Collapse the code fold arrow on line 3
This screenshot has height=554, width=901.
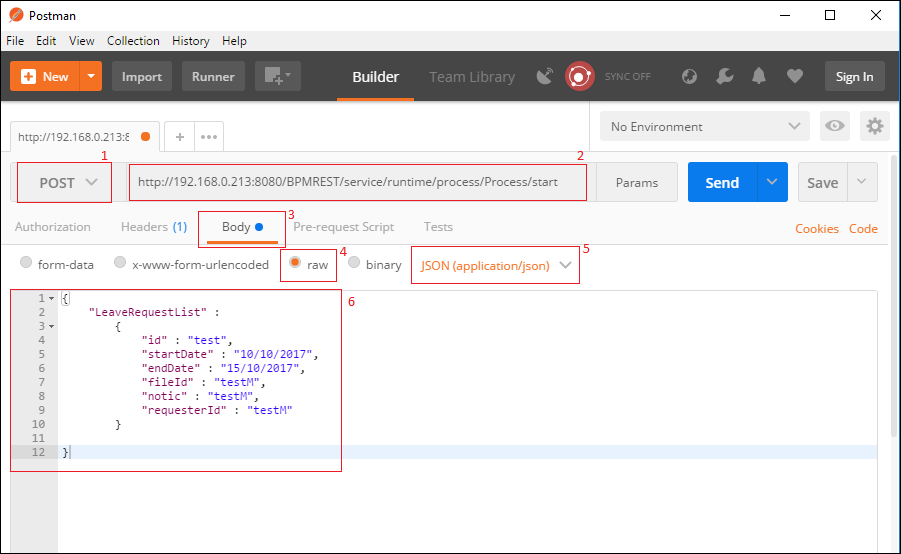coord(51,326)
